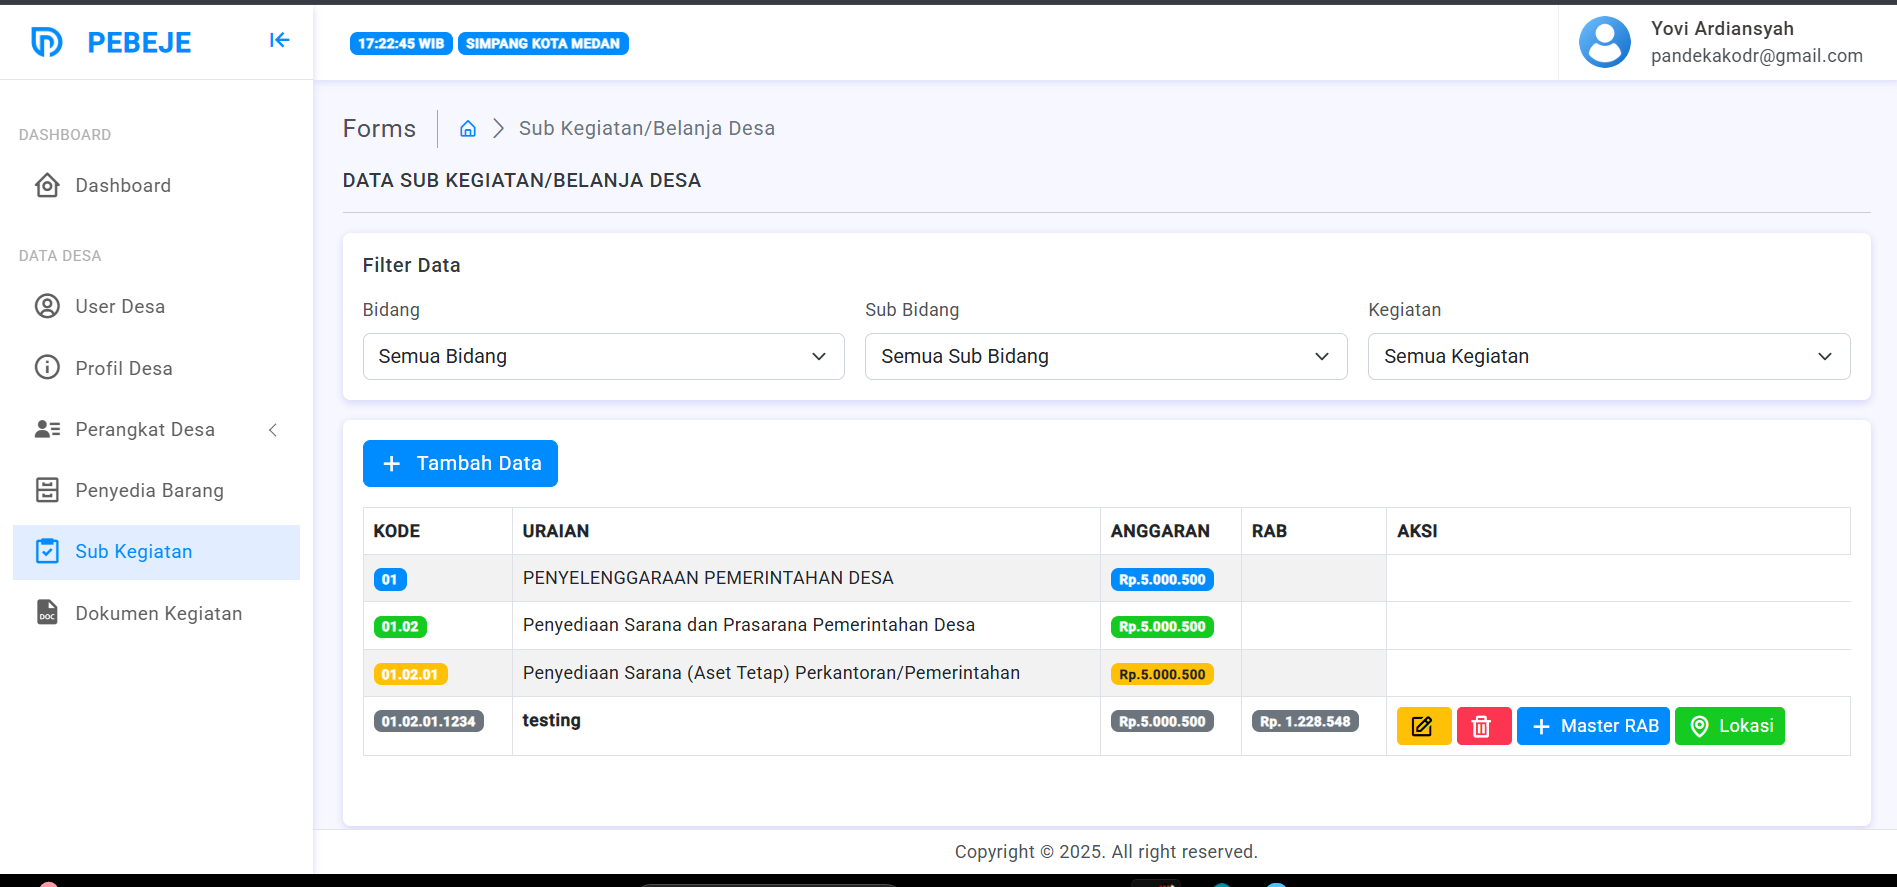Click the PEBEJE logo icon

47,42
